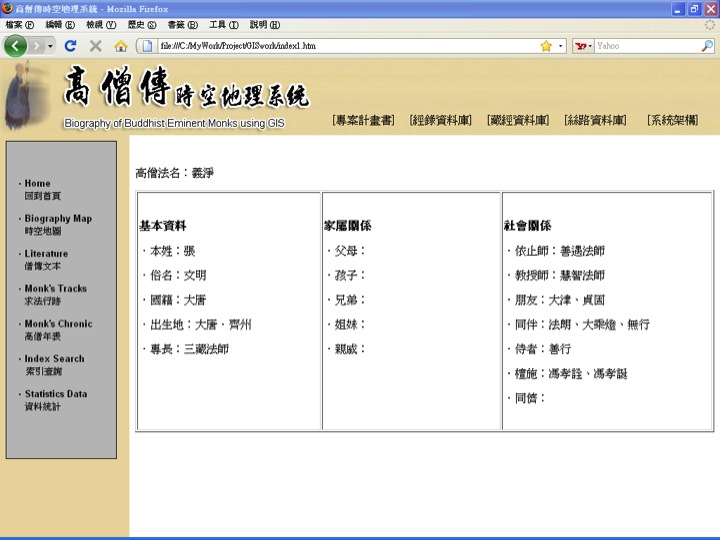Open the [藏經資料庫] link
Viewport: 720px width, 540px height.
coord(518,120)
